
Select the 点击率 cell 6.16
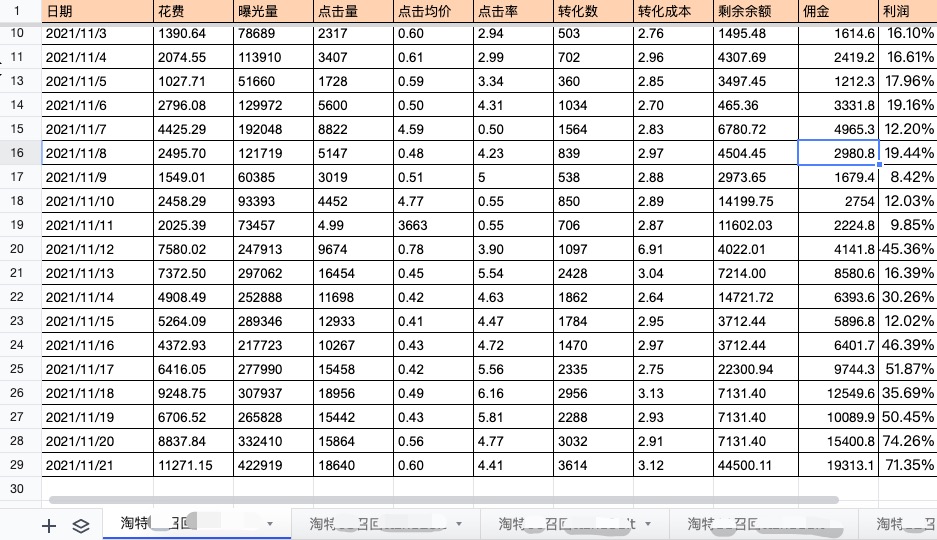[514, 393]
